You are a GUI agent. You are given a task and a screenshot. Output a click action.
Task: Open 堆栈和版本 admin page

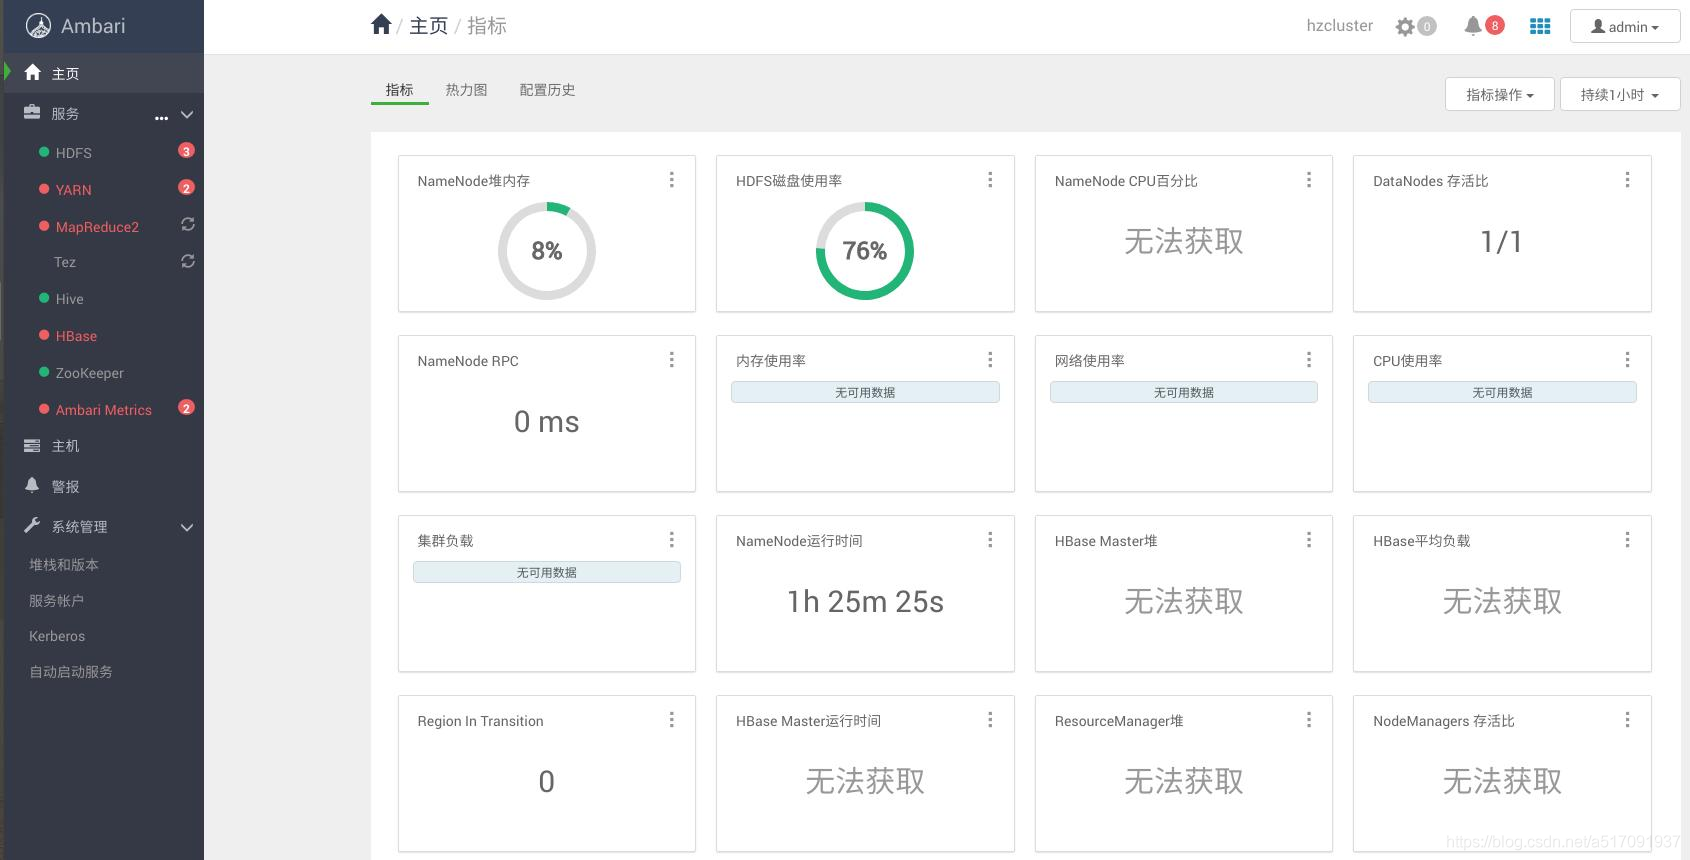[x=64, y=565]
